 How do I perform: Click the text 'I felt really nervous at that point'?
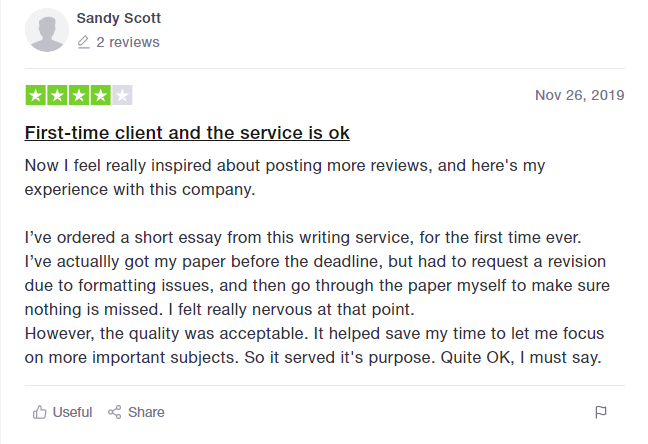coord(292,310)
